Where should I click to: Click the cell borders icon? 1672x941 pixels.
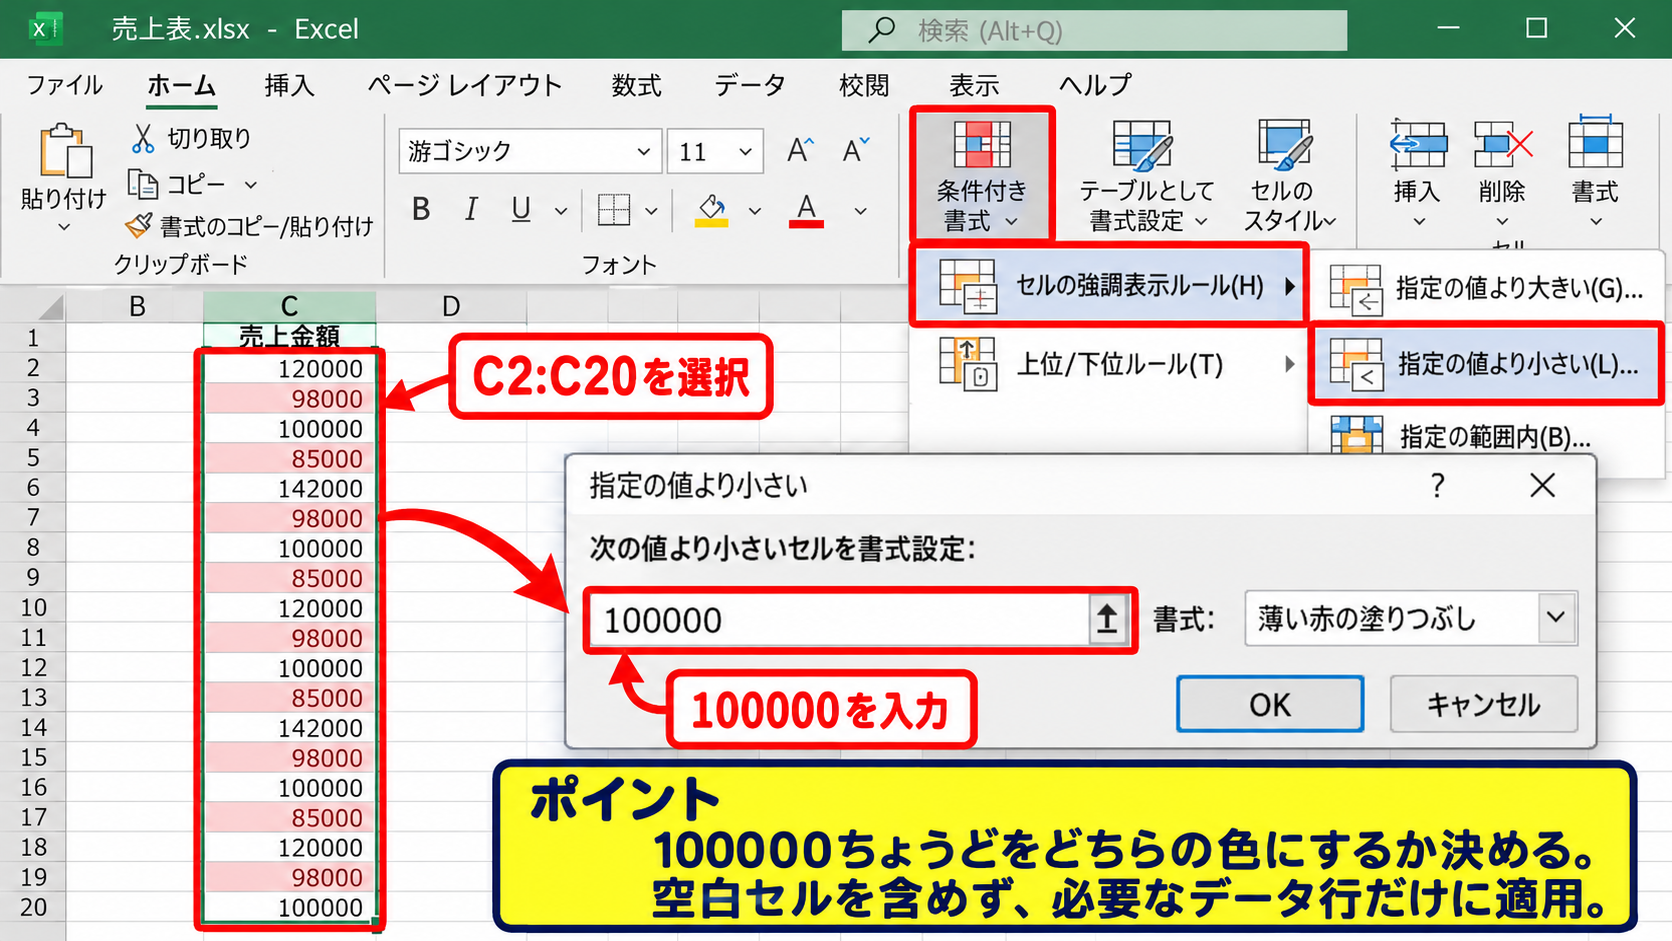(613, 210)
